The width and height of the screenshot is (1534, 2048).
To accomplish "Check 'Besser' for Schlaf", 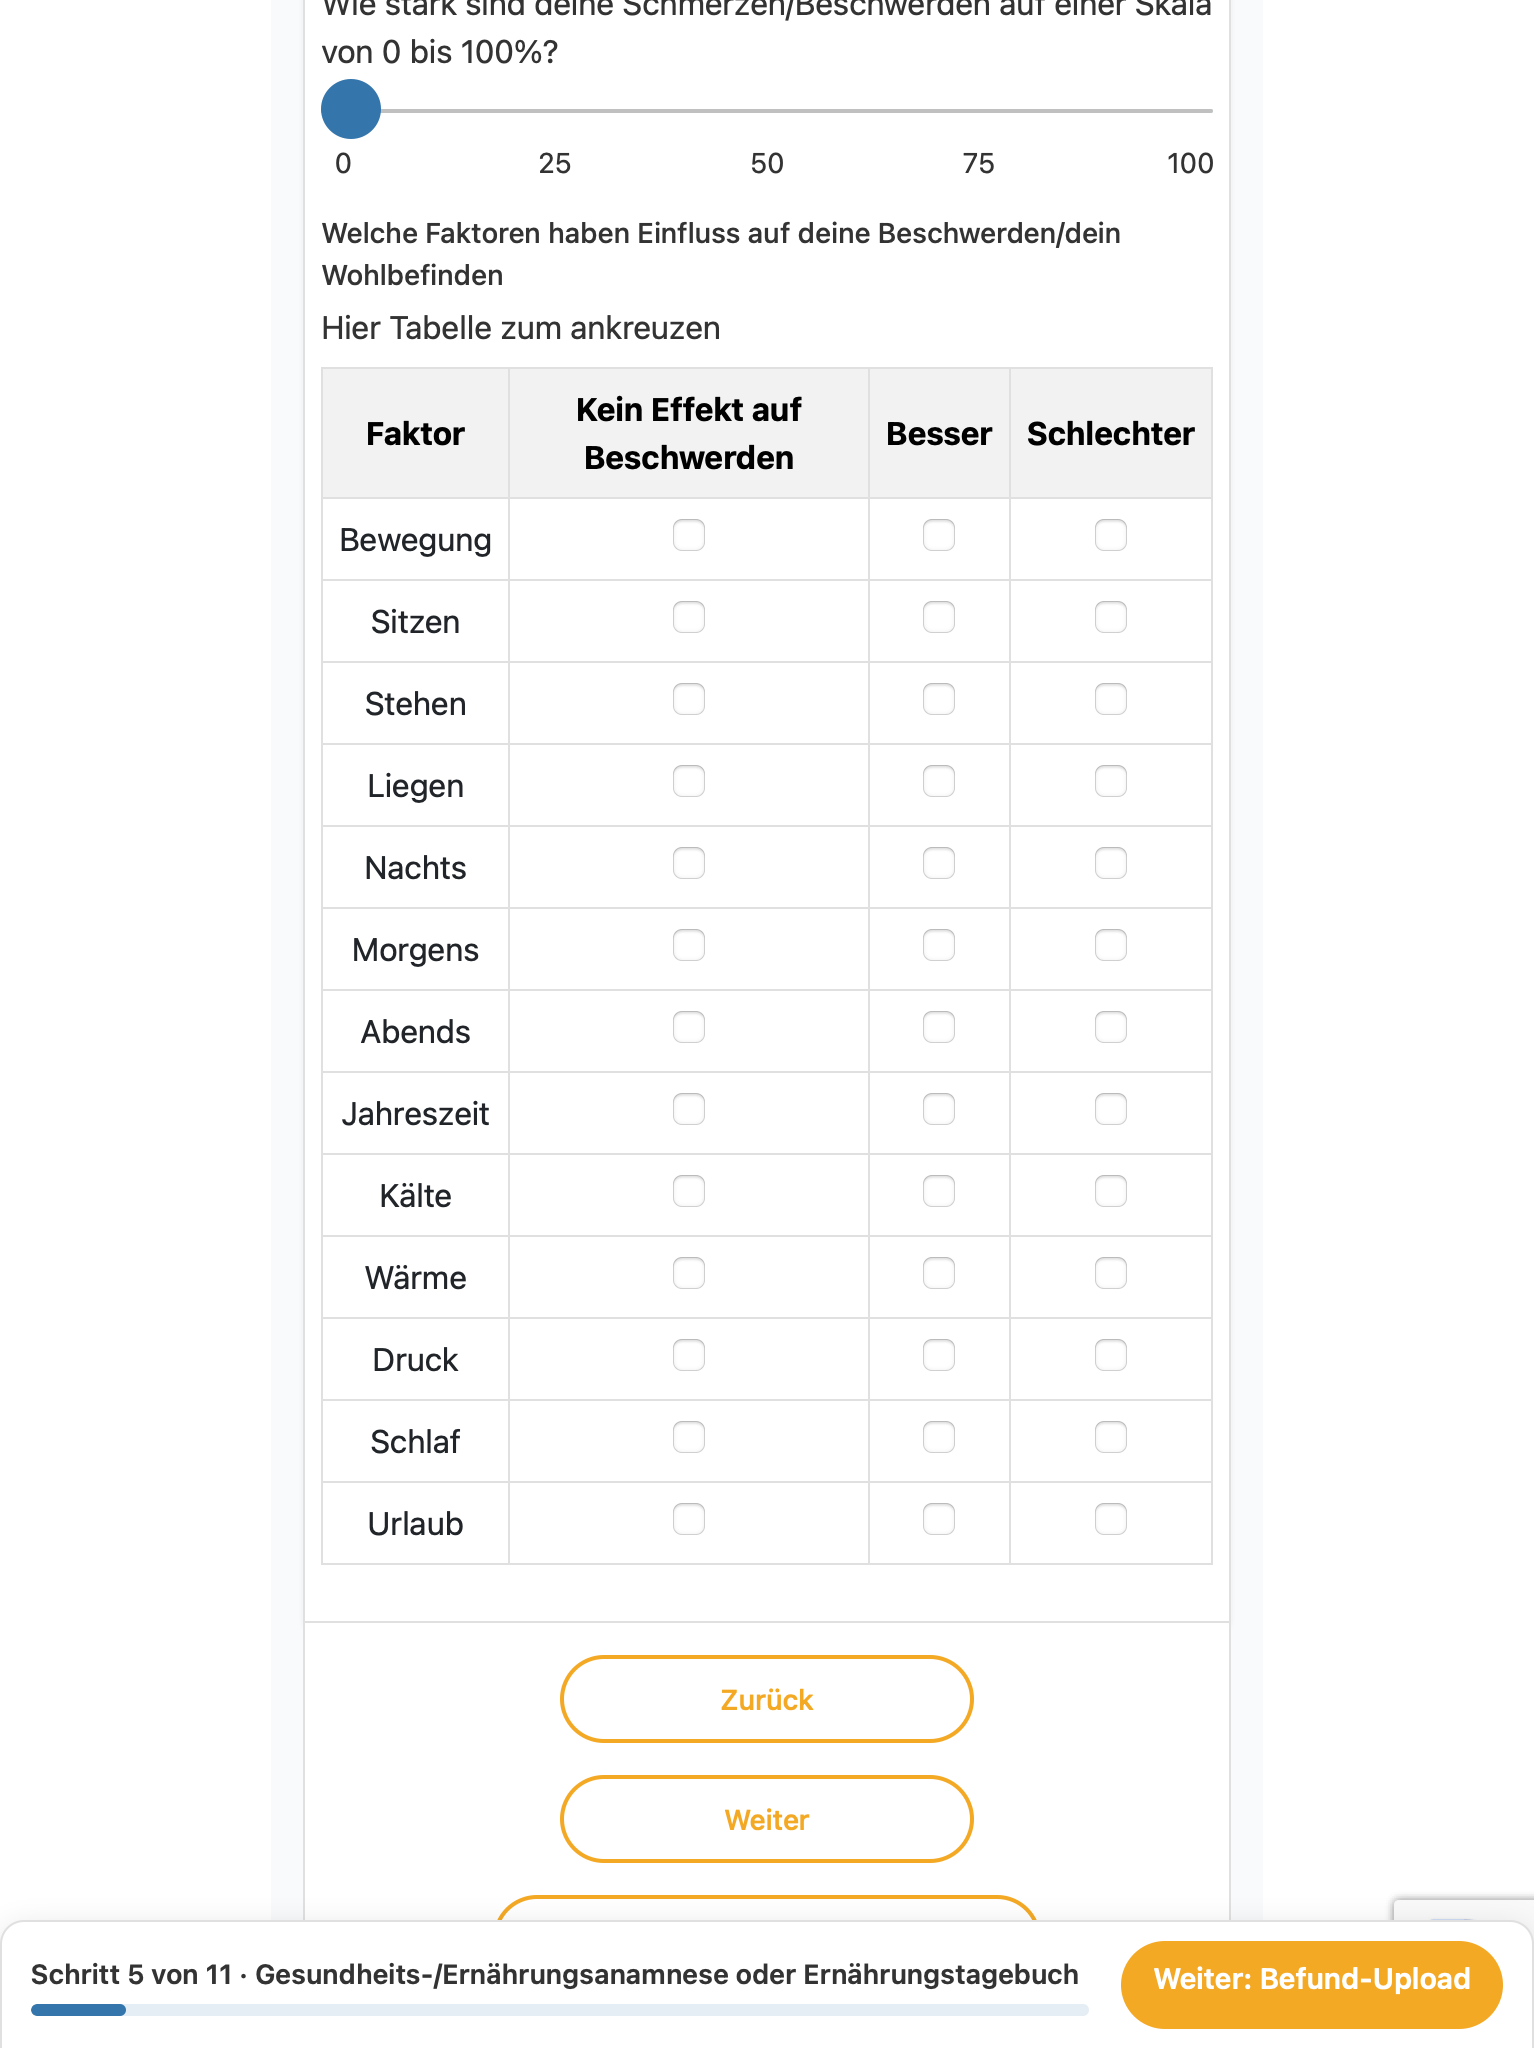I will click(938, 1437).
